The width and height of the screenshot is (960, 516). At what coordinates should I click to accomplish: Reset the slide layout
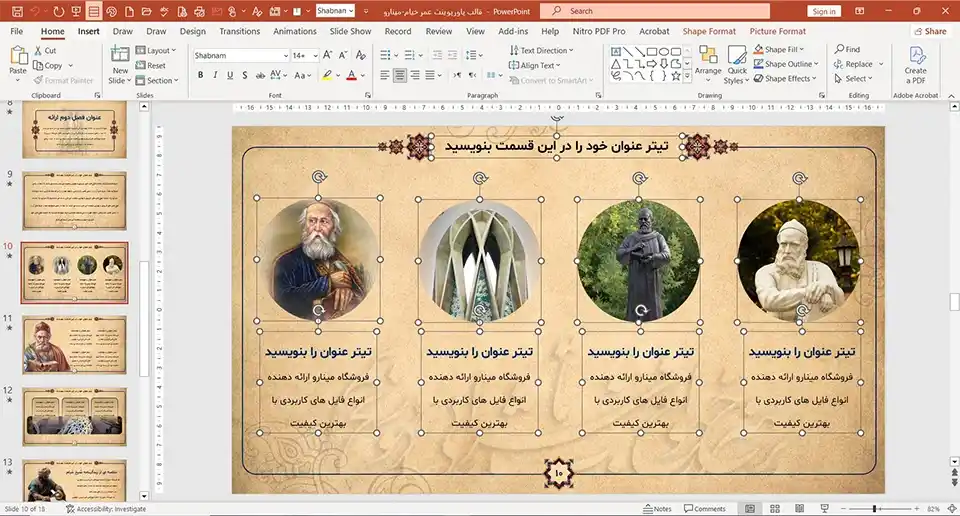pyautogui.click(x=151, y=65)
